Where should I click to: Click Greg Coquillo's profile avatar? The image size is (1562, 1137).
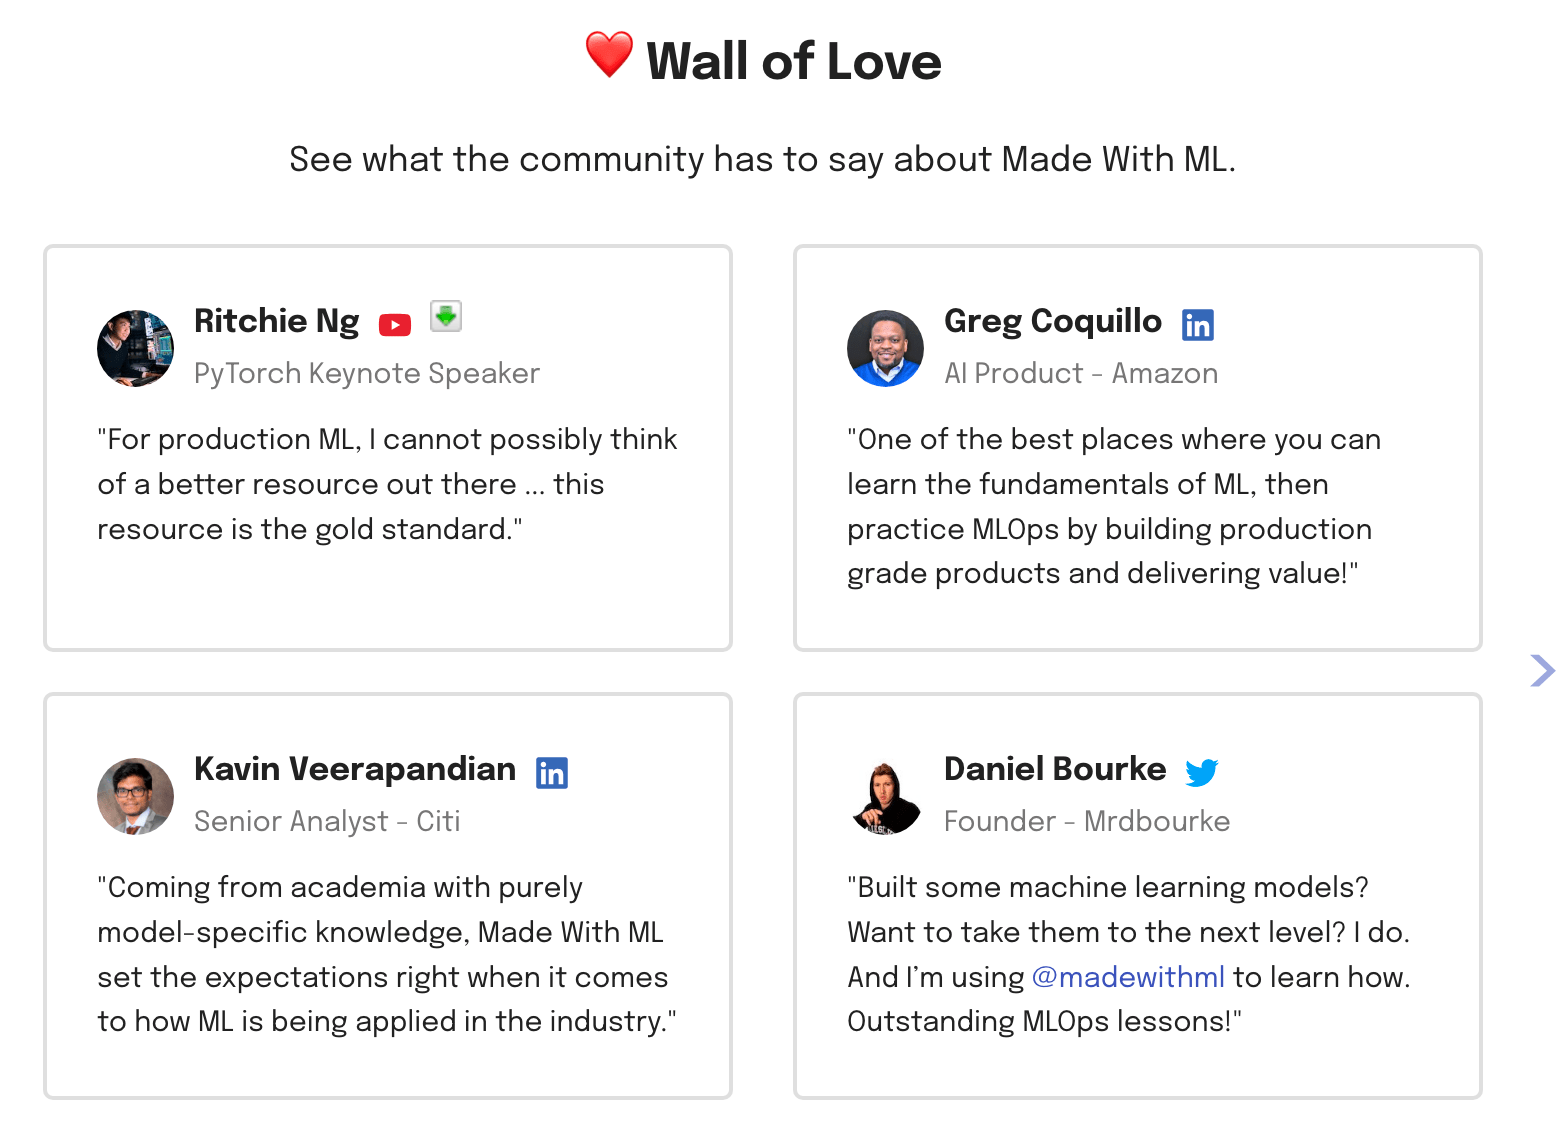885,349
